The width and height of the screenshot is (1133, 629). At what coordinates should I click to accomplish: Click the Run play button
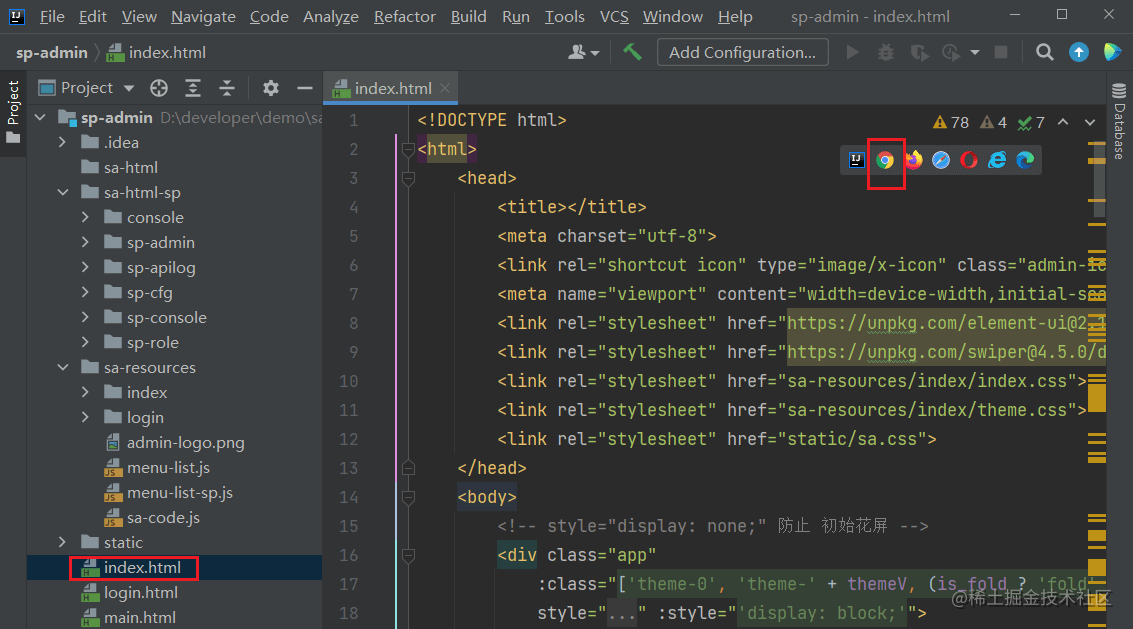[853, 52]
